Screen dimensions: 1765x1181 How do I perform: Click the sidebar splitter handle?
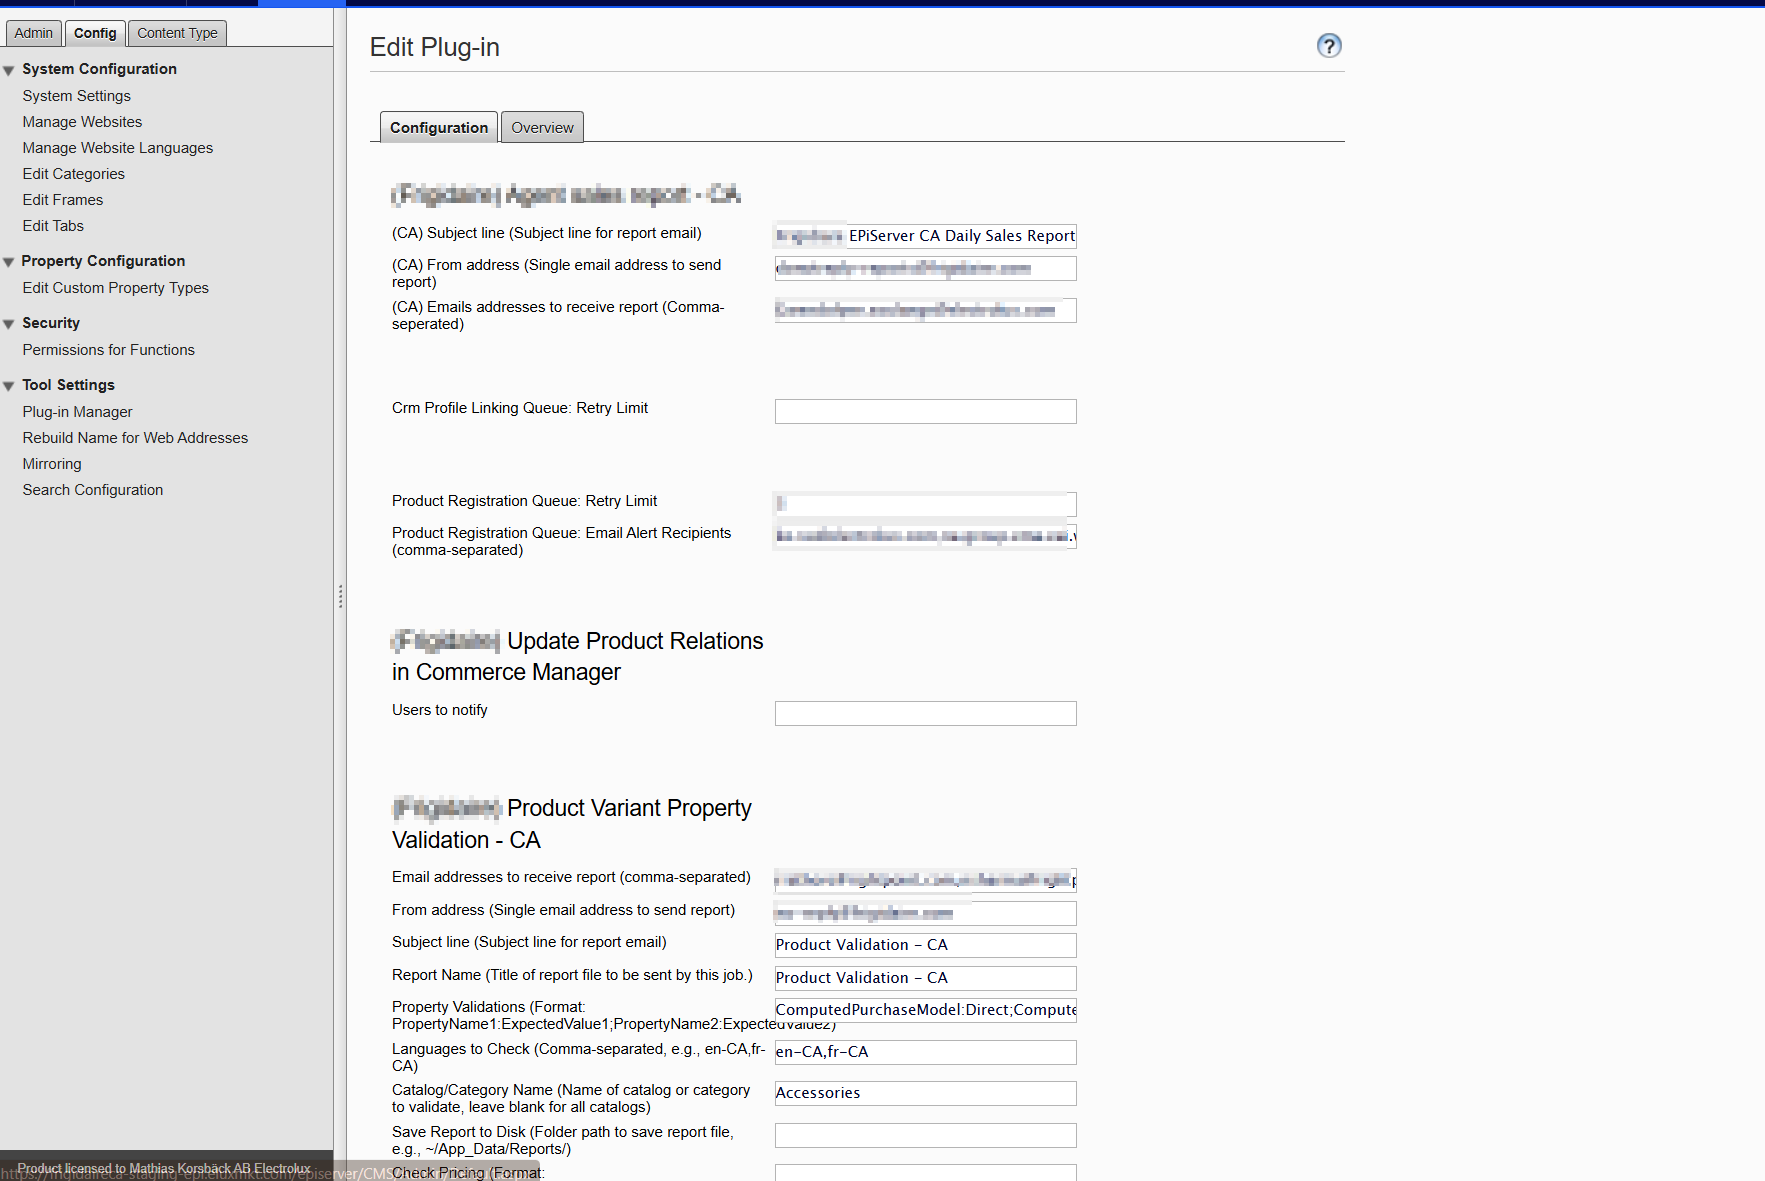pyautogui.click(x=340, y=597)
